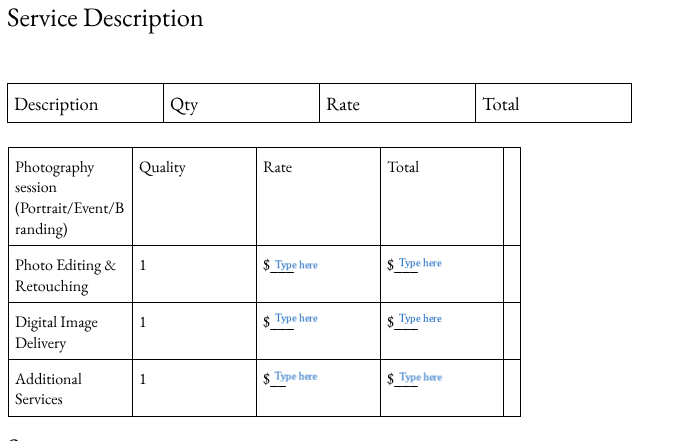Select the Additional Services cell
The height and width of the screenshot is (441, 687).
[x=48, y=389]
